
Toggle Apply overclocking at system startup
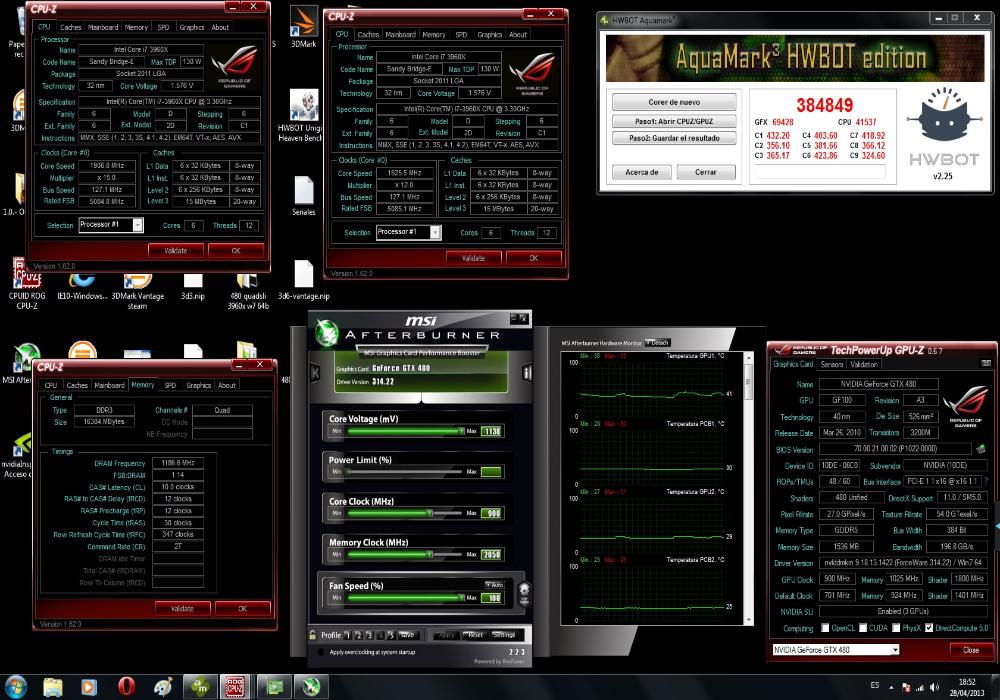pyautogui.click(x=320, y=652)
